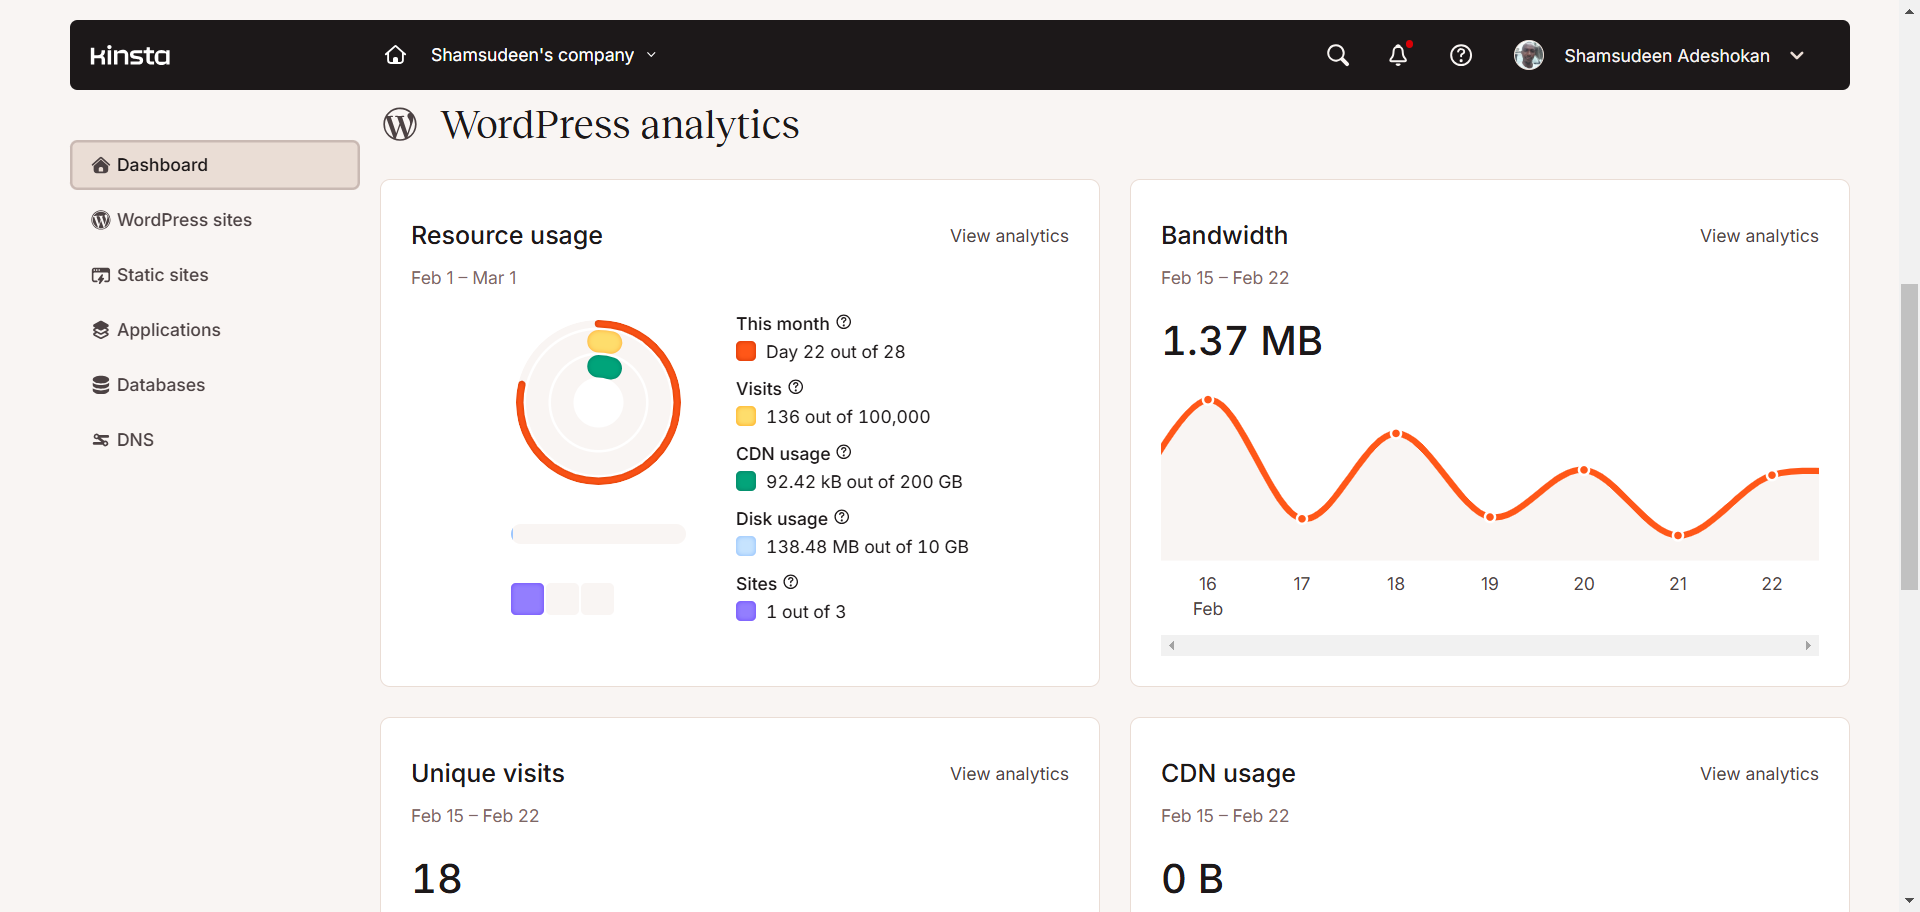Open the help center question icon
The width and height of the screenshot is (1920, 912).
[x=1461, y=55]
